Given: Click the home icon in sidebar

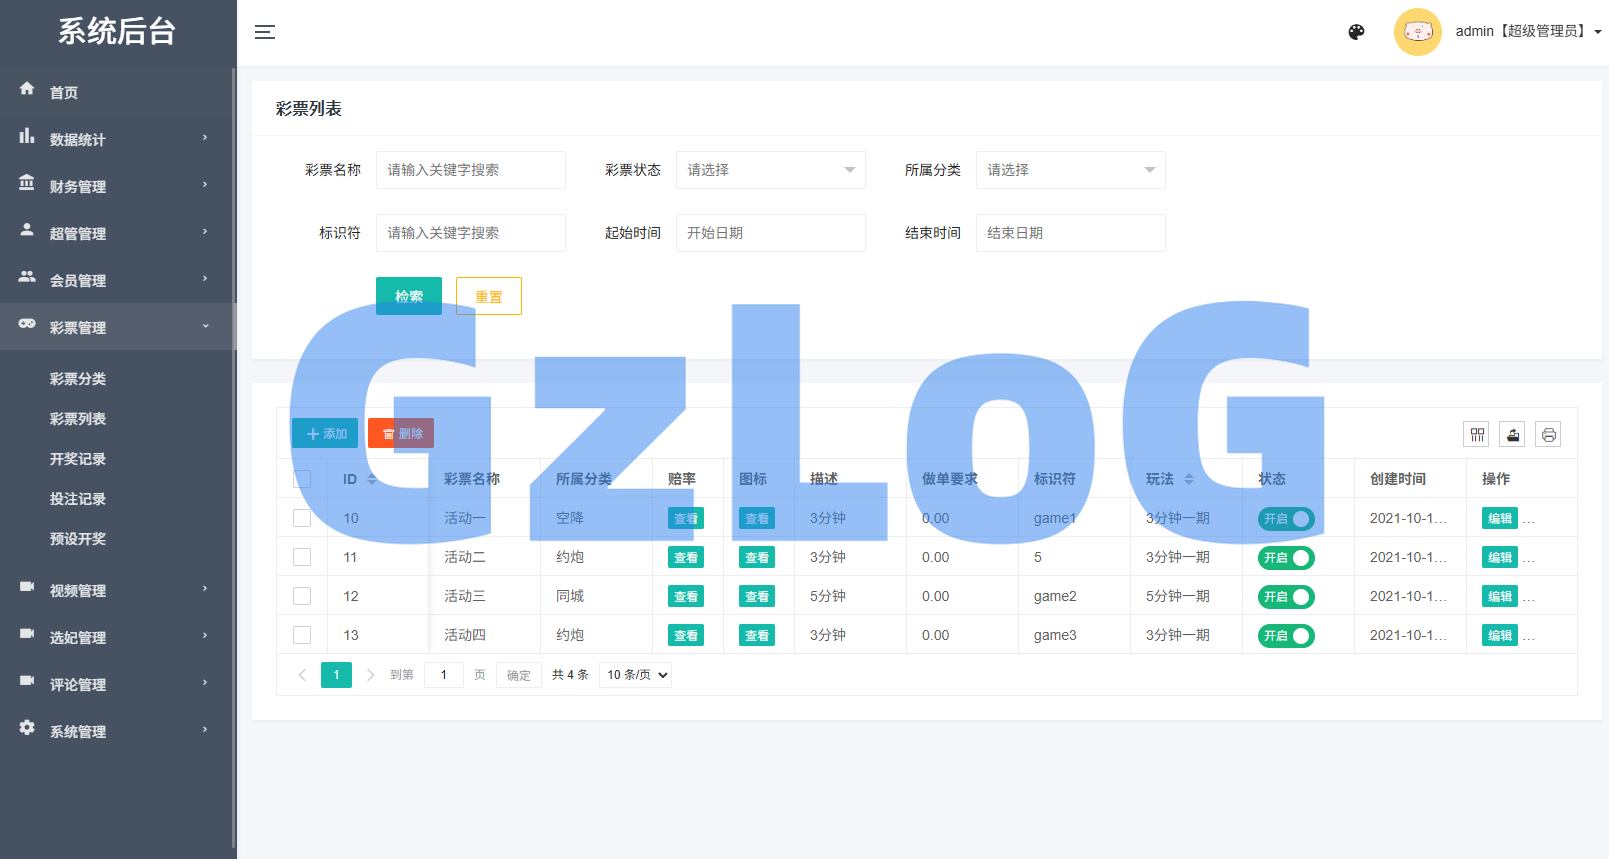Looking at the screenshot, I should [27, 89].
